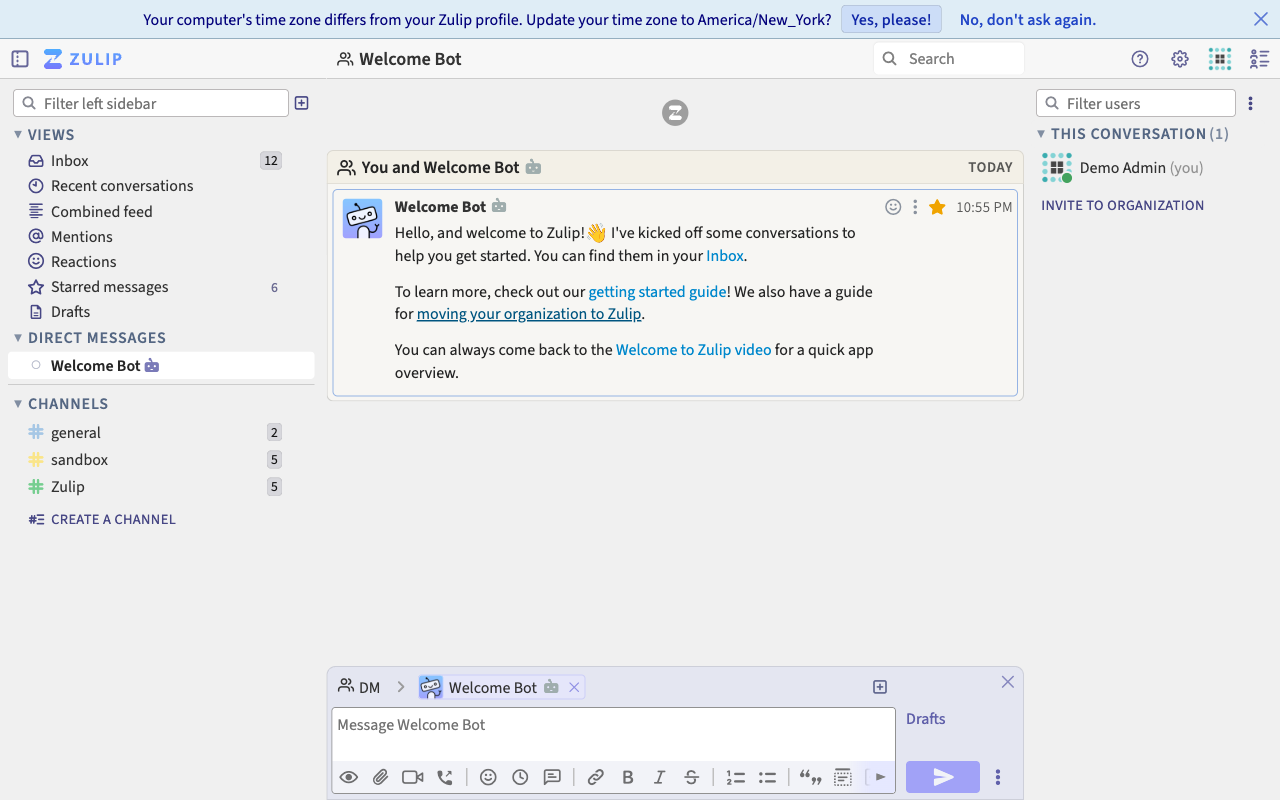Toggle the left sidebar visibility
The width and height of the screenshot is (1280, 800).
20,59
